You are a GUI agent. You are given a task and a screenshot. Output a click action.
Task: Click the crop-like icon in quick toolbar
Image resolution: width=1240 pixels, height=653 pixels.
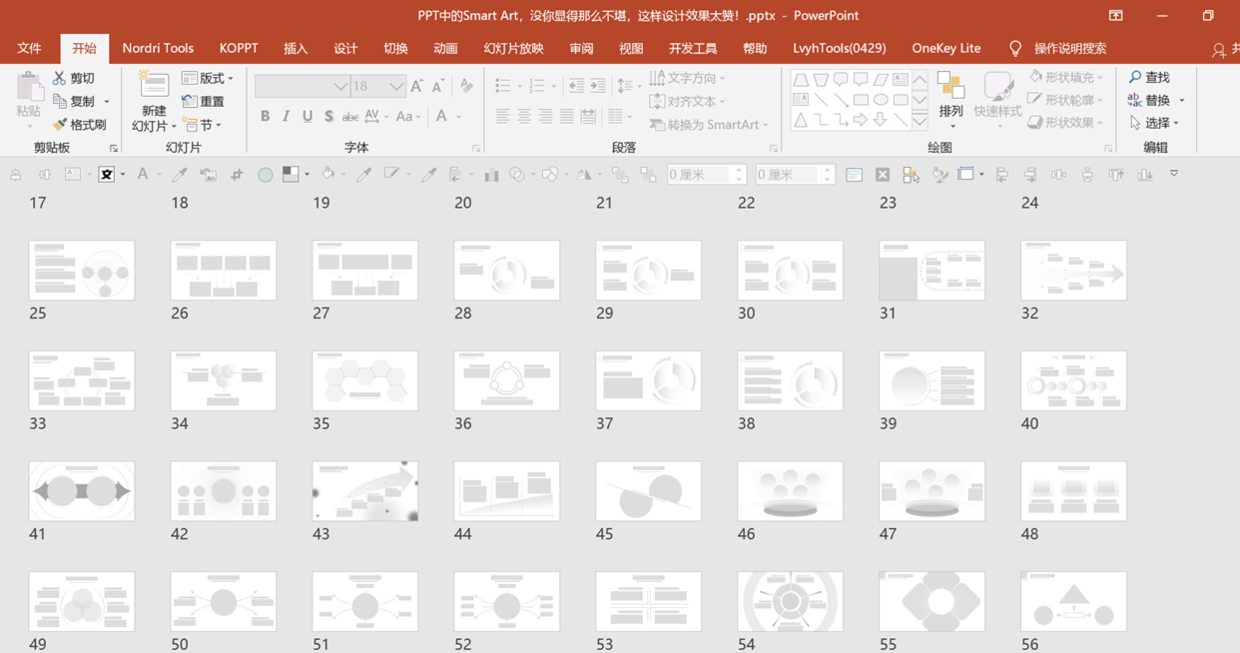tap(237, 175)
